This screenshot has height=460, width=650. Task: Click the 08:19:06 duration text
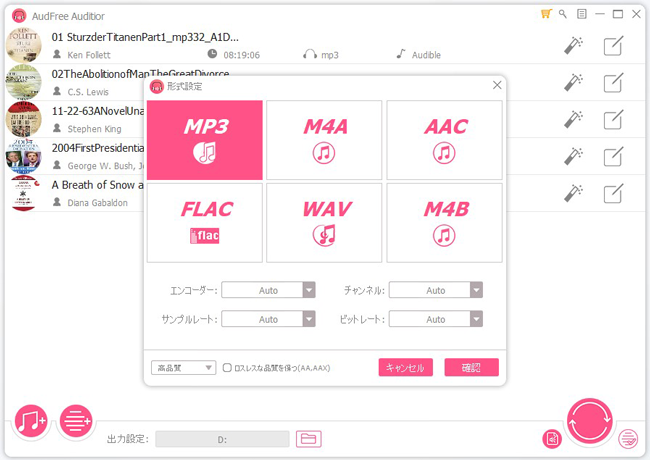(242, 55)
